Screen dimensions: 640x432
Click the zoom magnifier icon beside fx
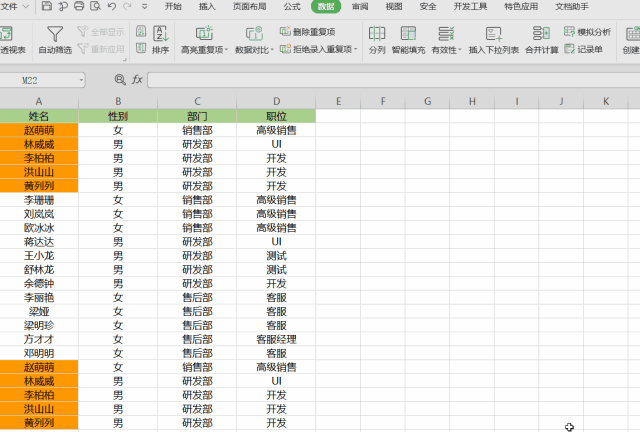click(x=120, y=80)
